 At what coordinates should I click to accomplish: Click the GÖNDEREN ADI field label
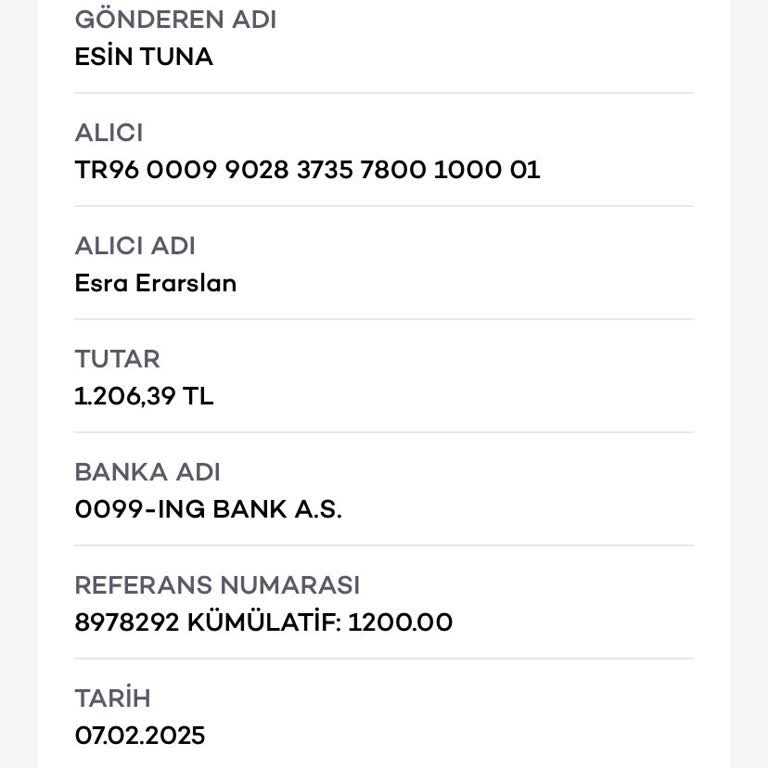(175, 20)
